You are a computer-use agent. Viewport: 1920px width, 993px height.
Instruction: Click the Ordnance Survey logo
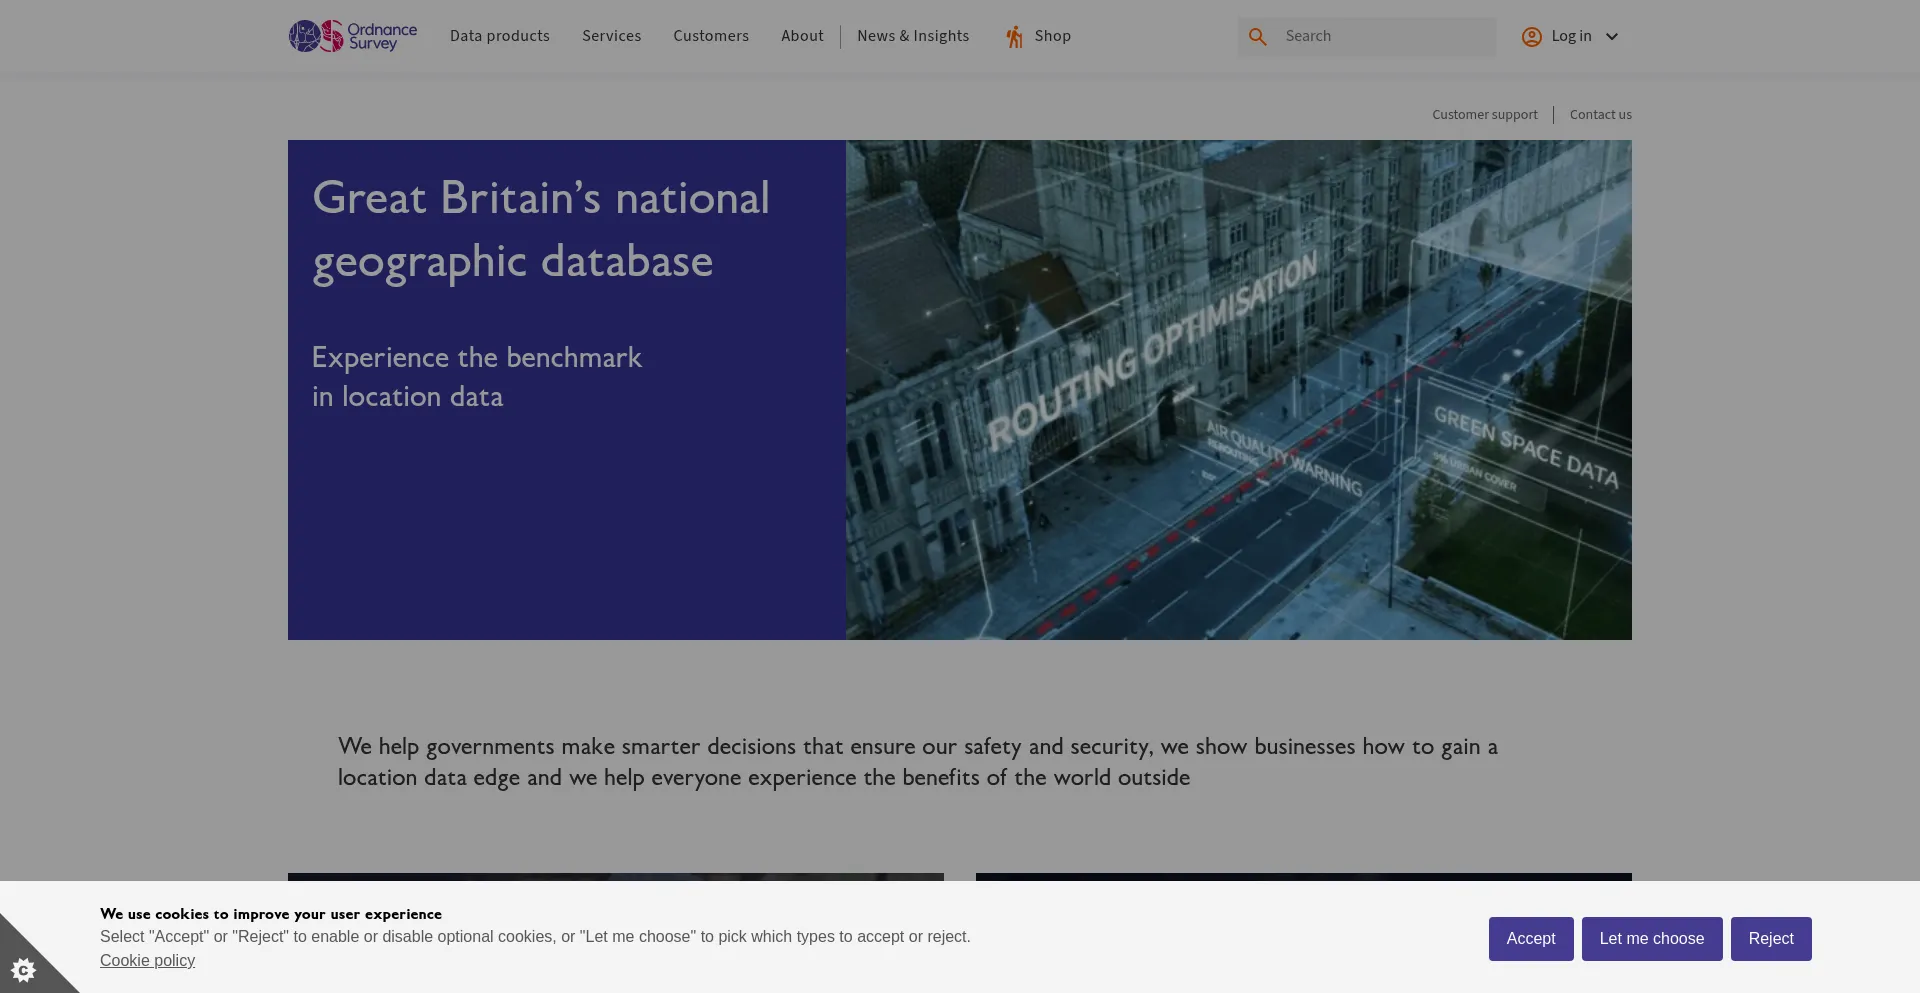(351, 36)
